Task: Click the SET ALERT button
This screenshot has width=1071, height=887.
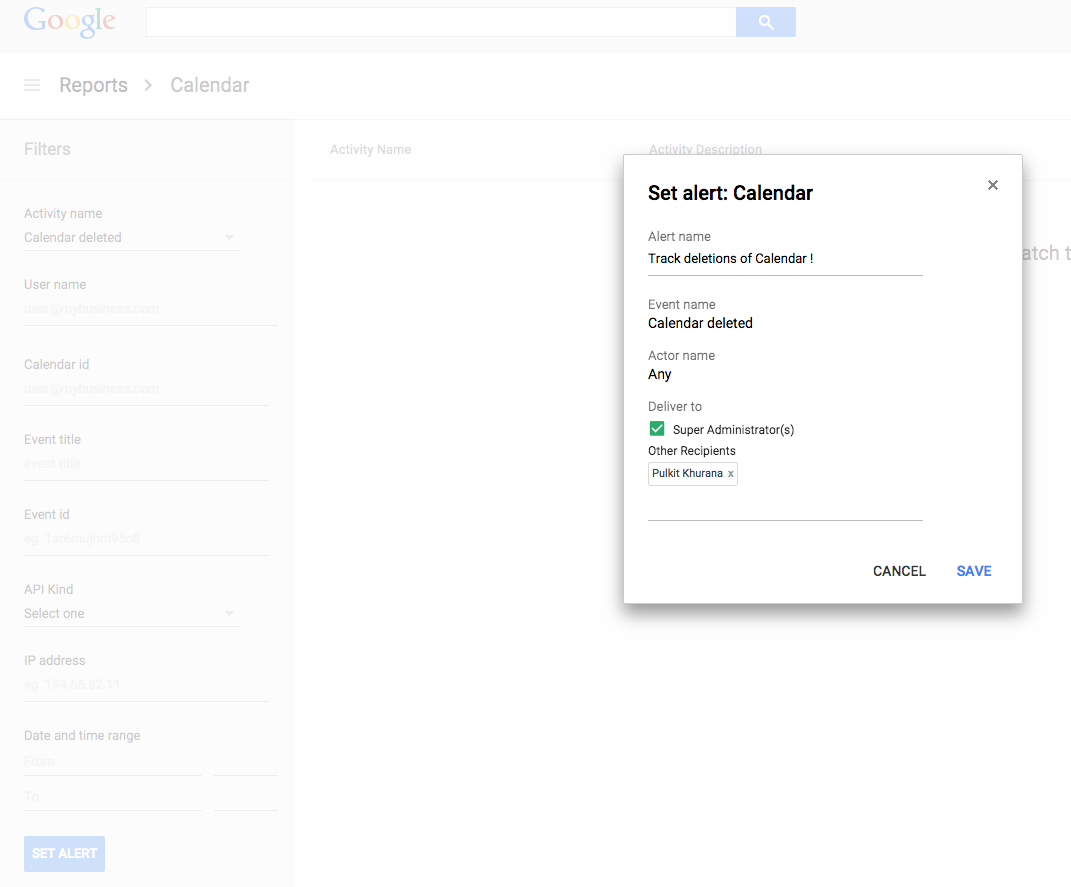Action: pos(64,854)
